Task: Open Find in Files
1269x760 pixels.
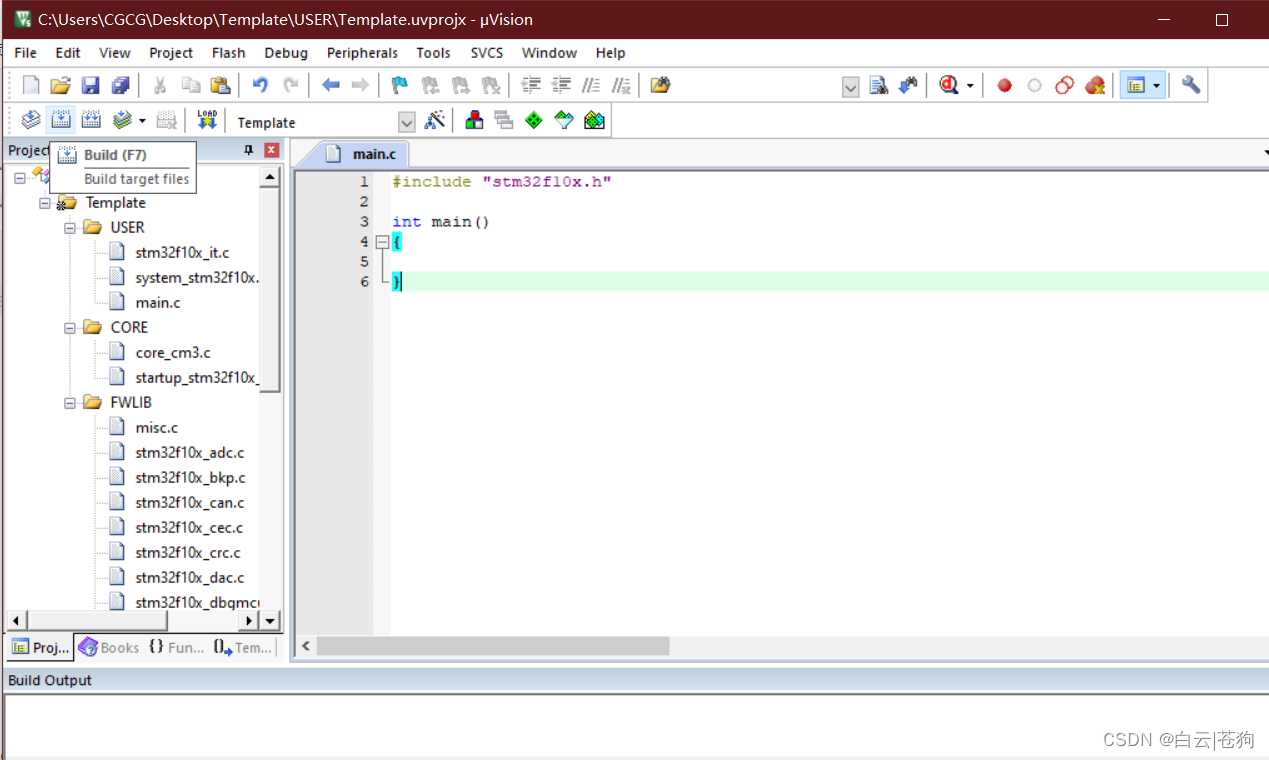Action: 659,85
